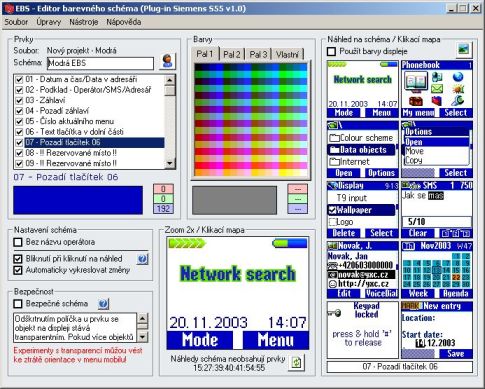Click Network search text in Zoom preview

tap(238, 274)
